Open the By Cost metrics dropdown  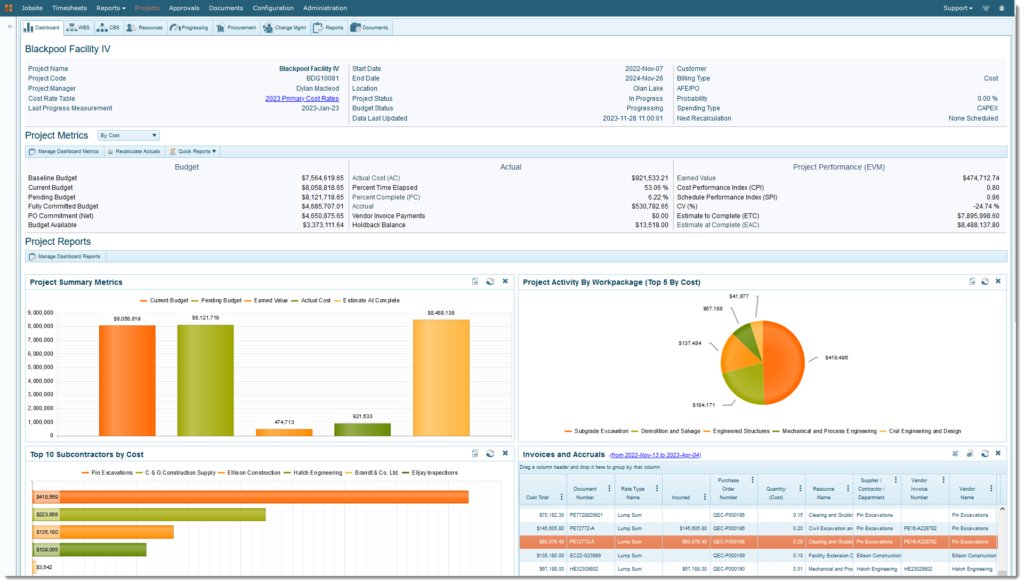129,135
